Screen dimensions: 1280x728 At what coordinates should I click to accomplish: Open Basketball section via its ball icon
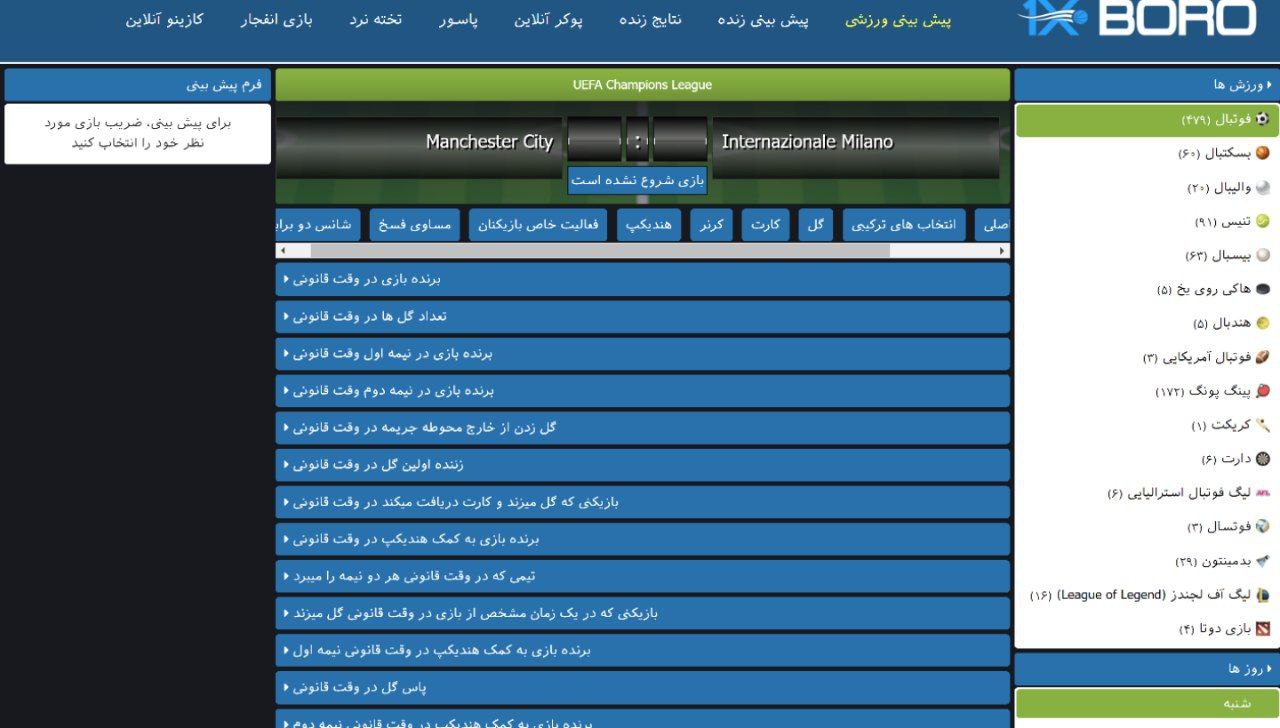[1262, 151]
